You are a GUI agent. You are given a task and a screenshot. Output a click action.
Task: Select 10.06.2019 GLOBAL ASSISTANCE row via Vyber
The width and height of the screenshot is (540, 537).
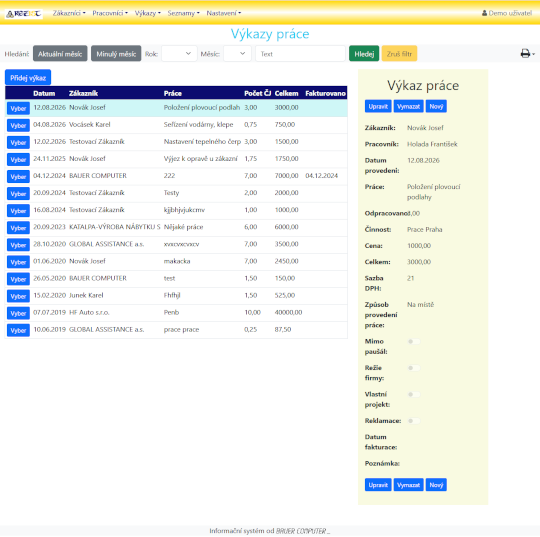(x=18, y=331)
